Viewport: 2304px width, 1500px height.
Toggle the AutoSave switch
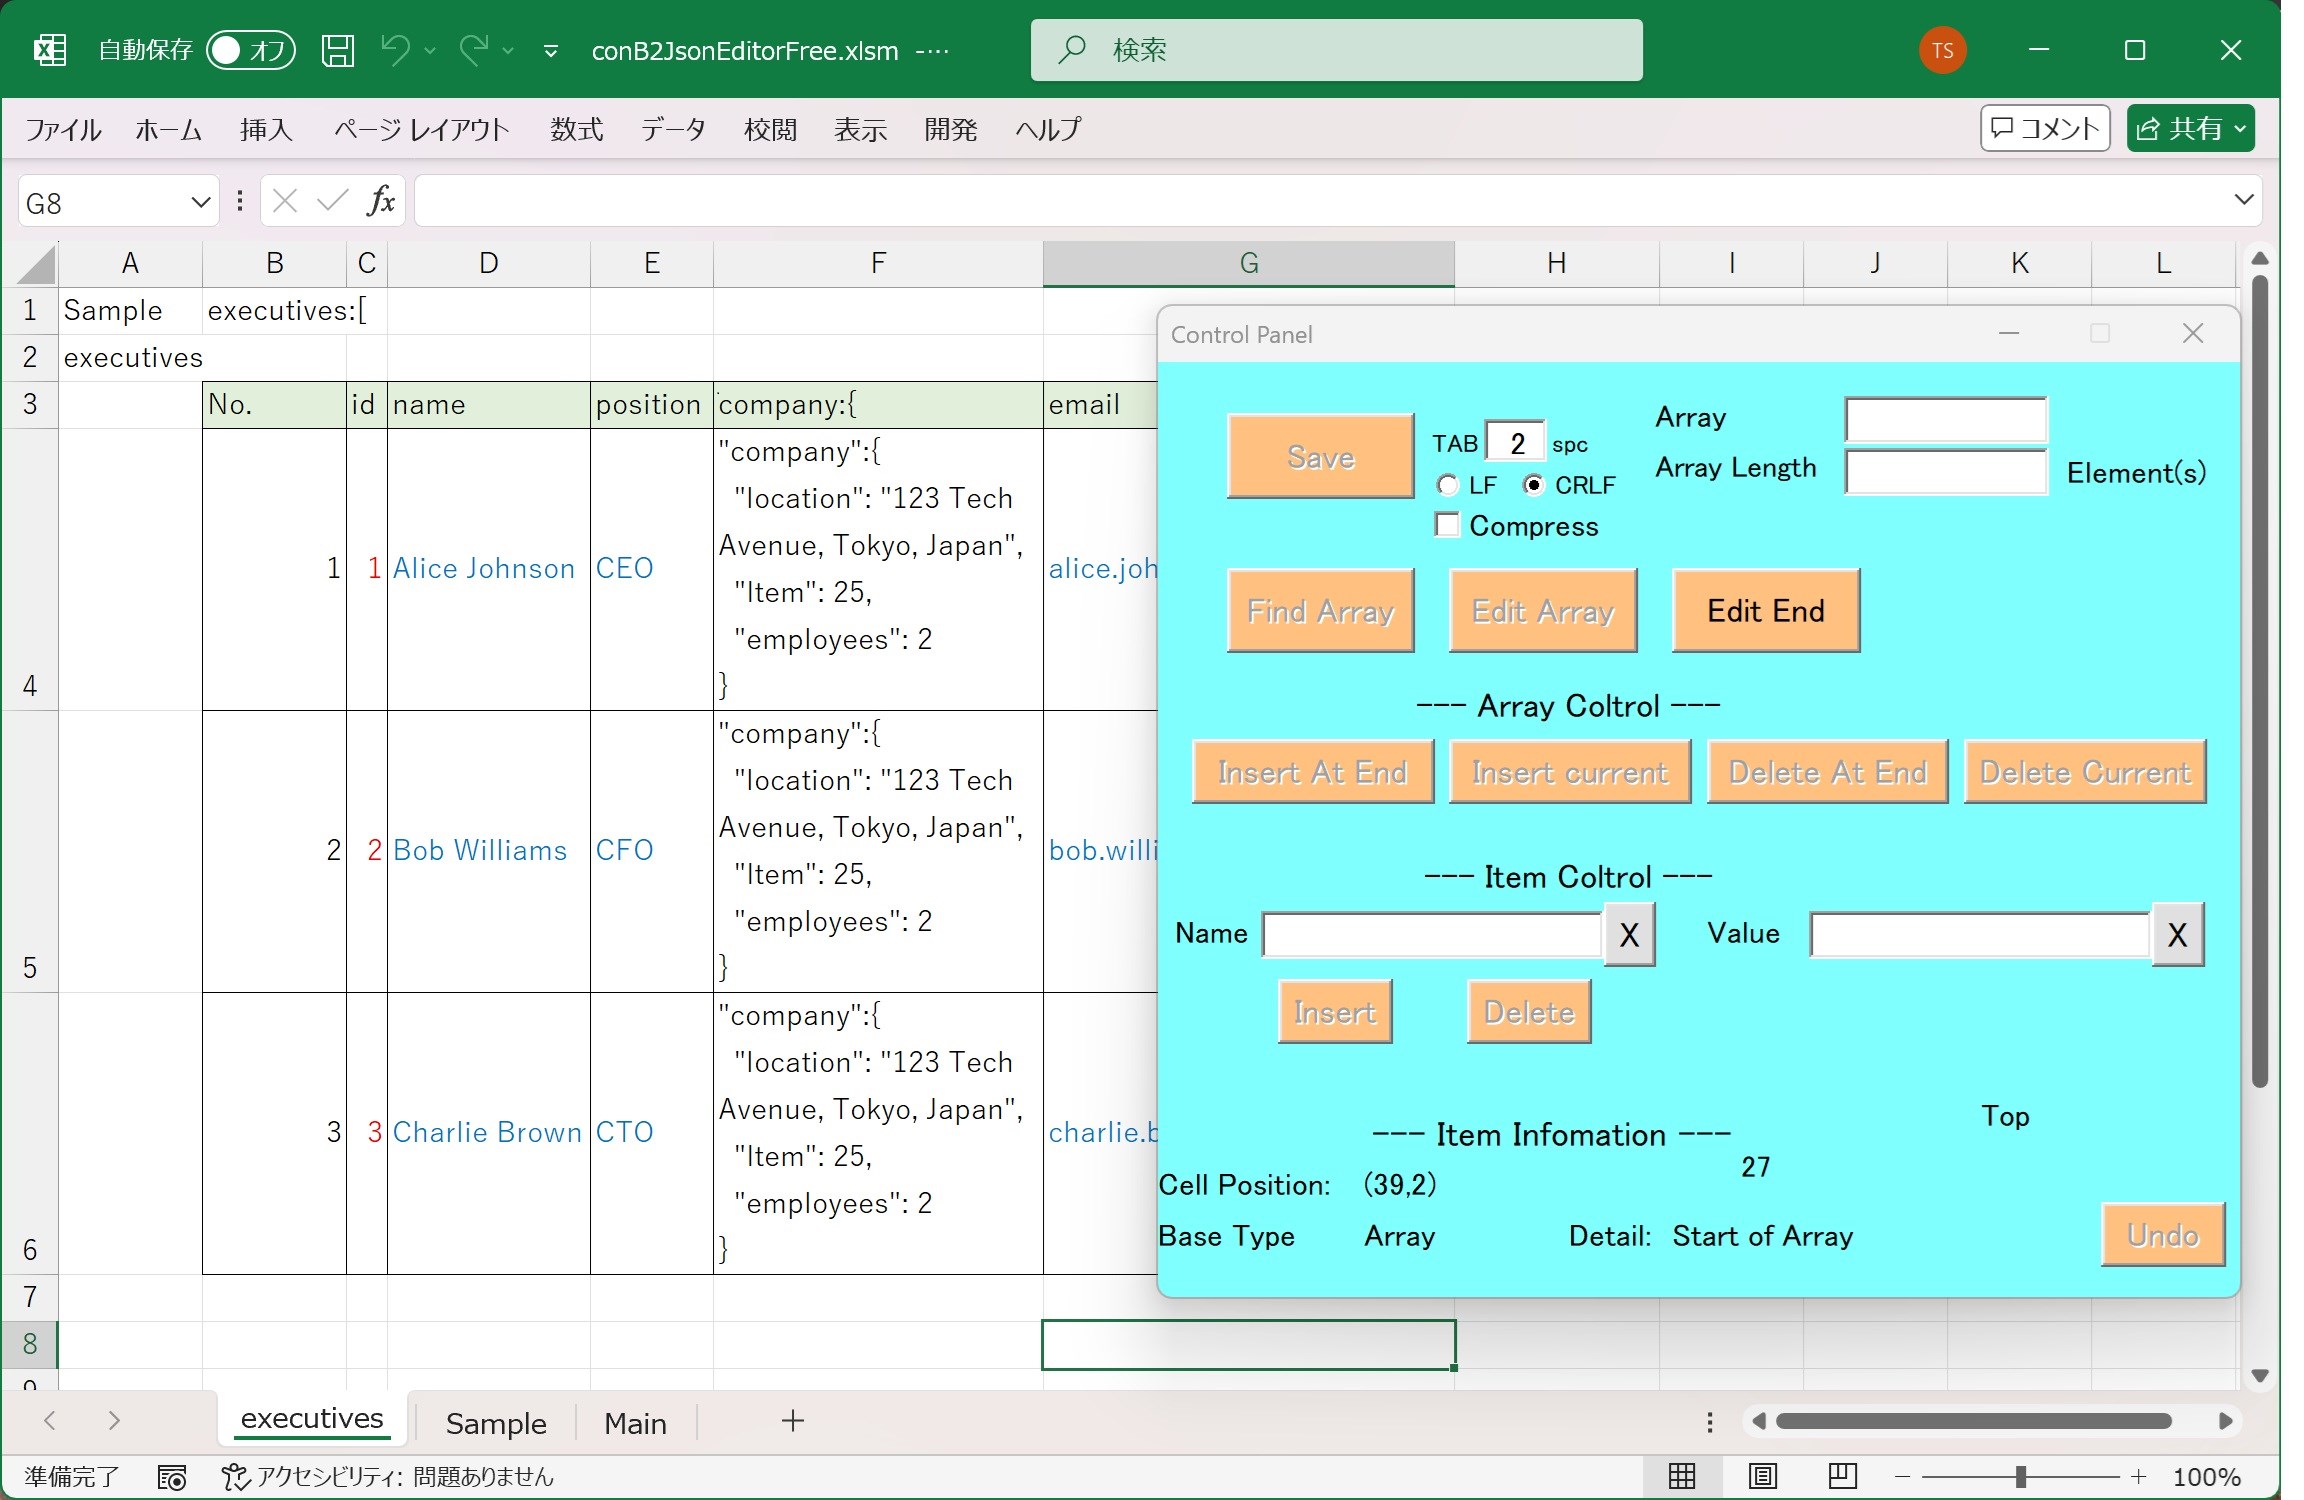pyautogui.click(x=250, y=50)
